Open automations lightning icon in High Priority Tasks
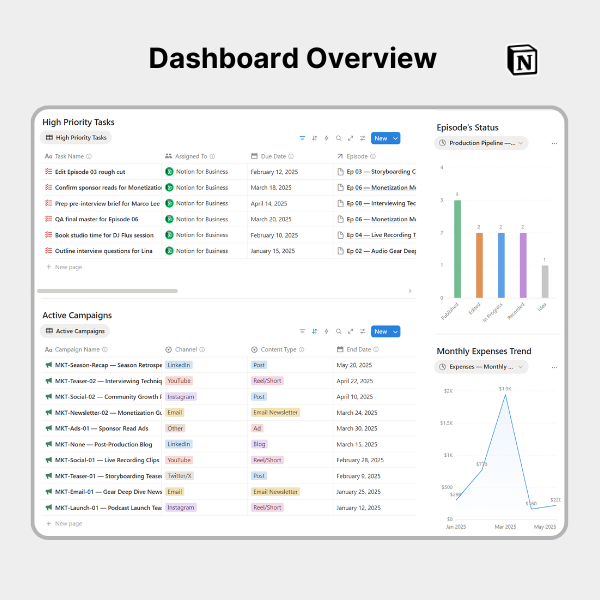 [326, 138]
